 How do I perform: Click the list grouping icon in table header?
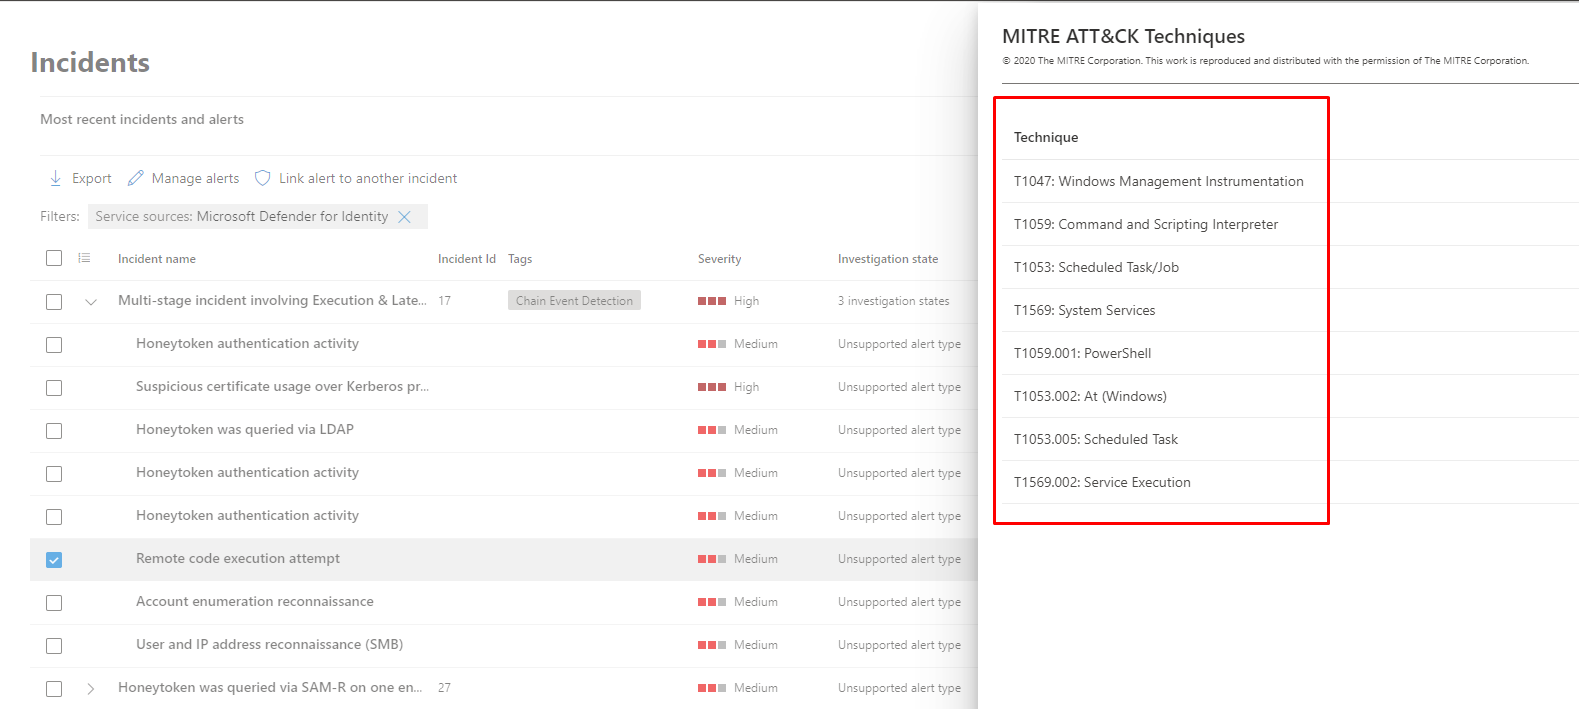[x=85, y=258]
